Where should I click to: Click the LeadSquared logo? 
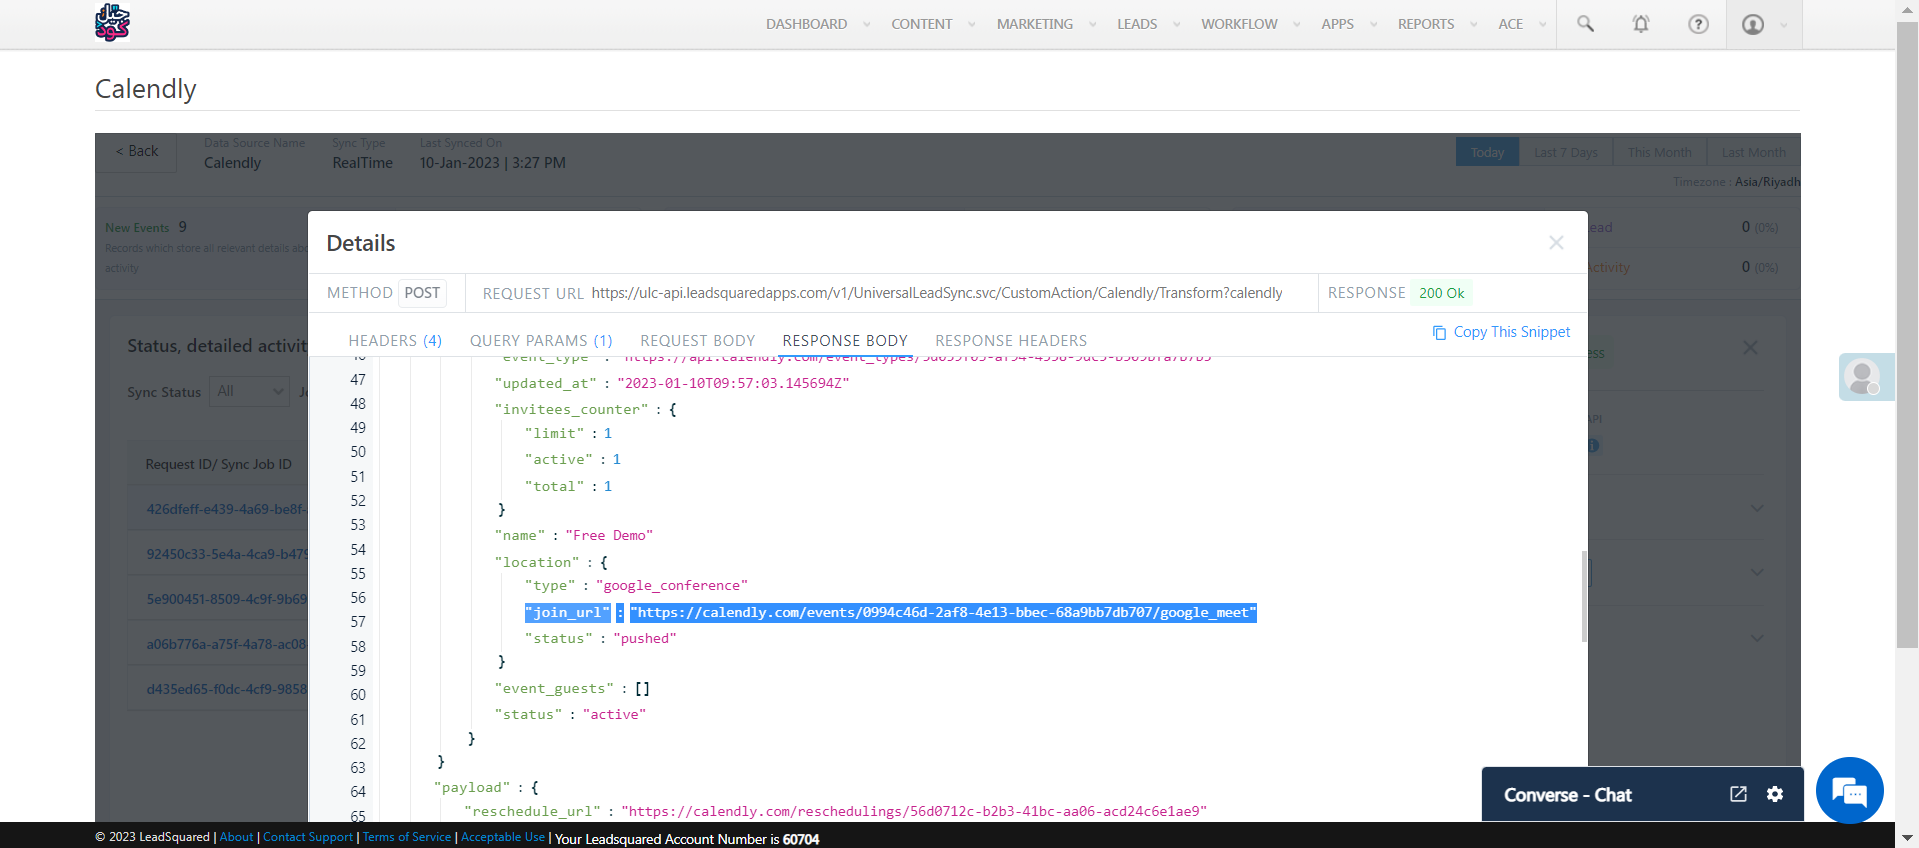coord(112,23)
